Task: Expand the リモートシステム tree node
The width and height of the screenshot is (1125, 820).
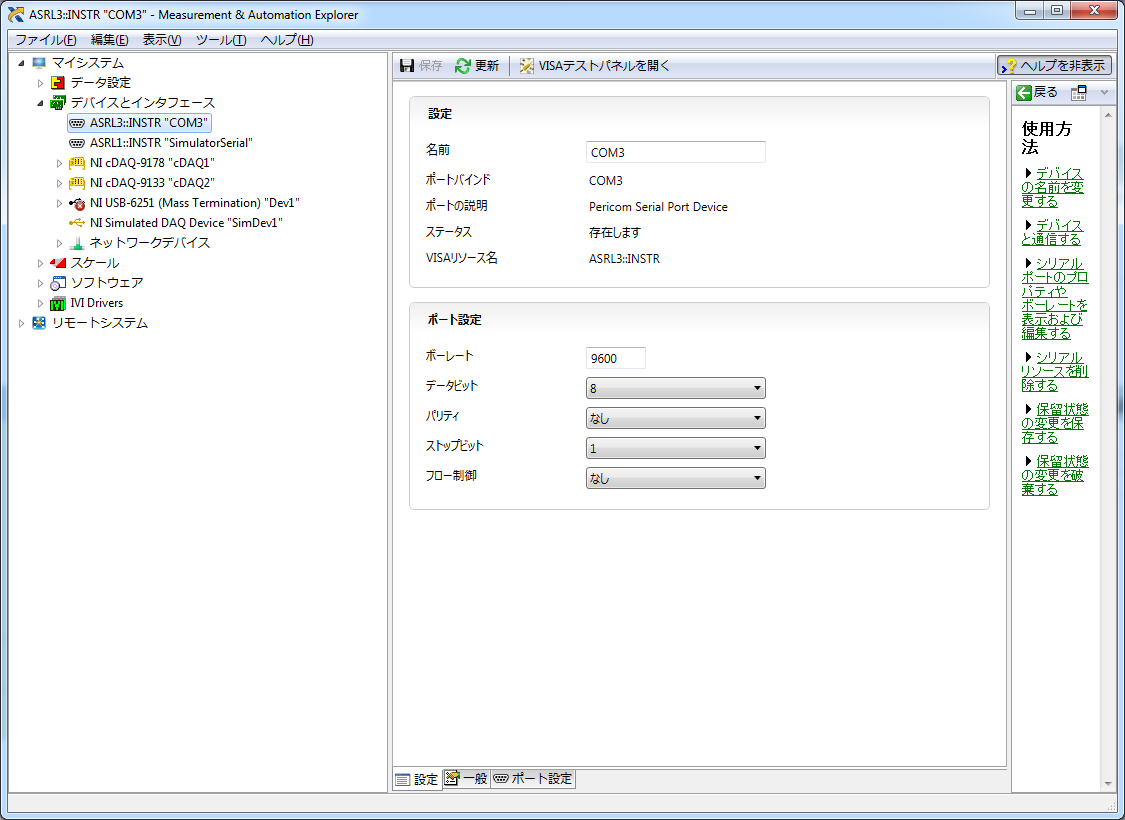Action: pyautogui.click(x=22, y=324)
